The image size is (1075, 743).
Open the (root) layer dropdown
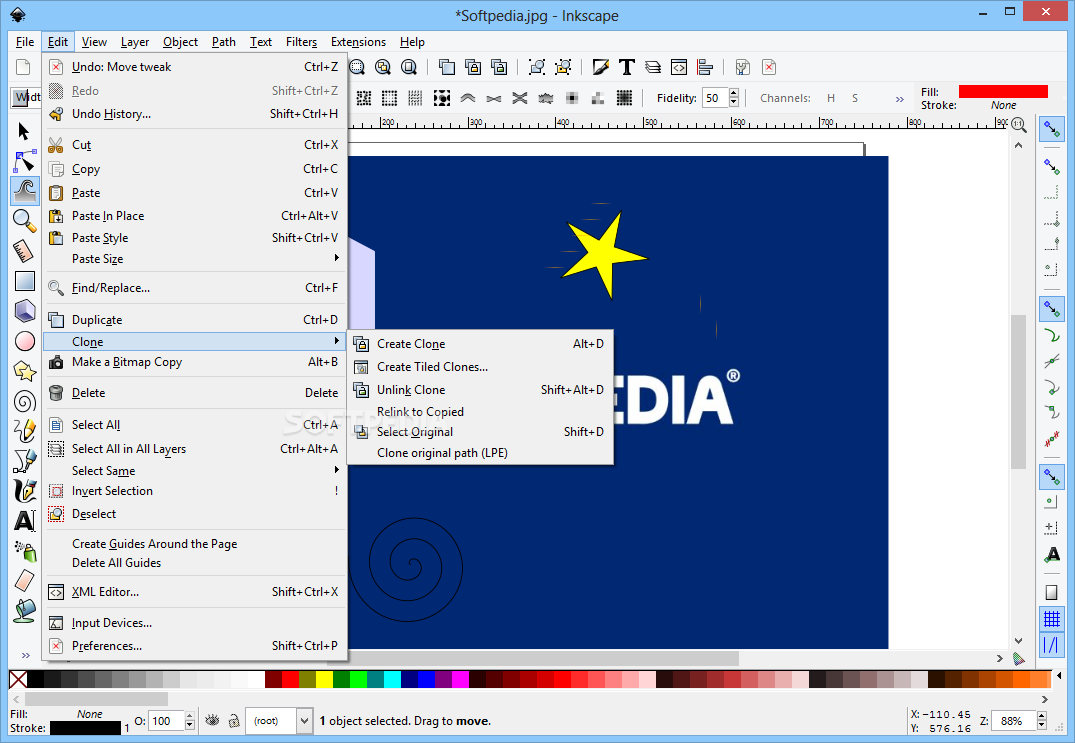279,720
